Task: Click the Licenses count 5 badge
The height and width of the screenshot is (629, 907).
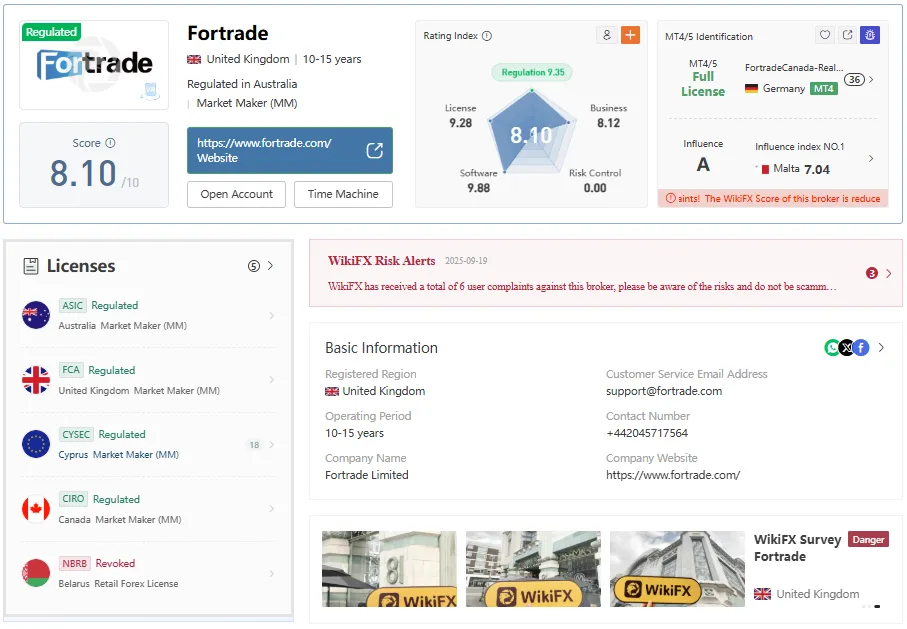Action: 253,266
